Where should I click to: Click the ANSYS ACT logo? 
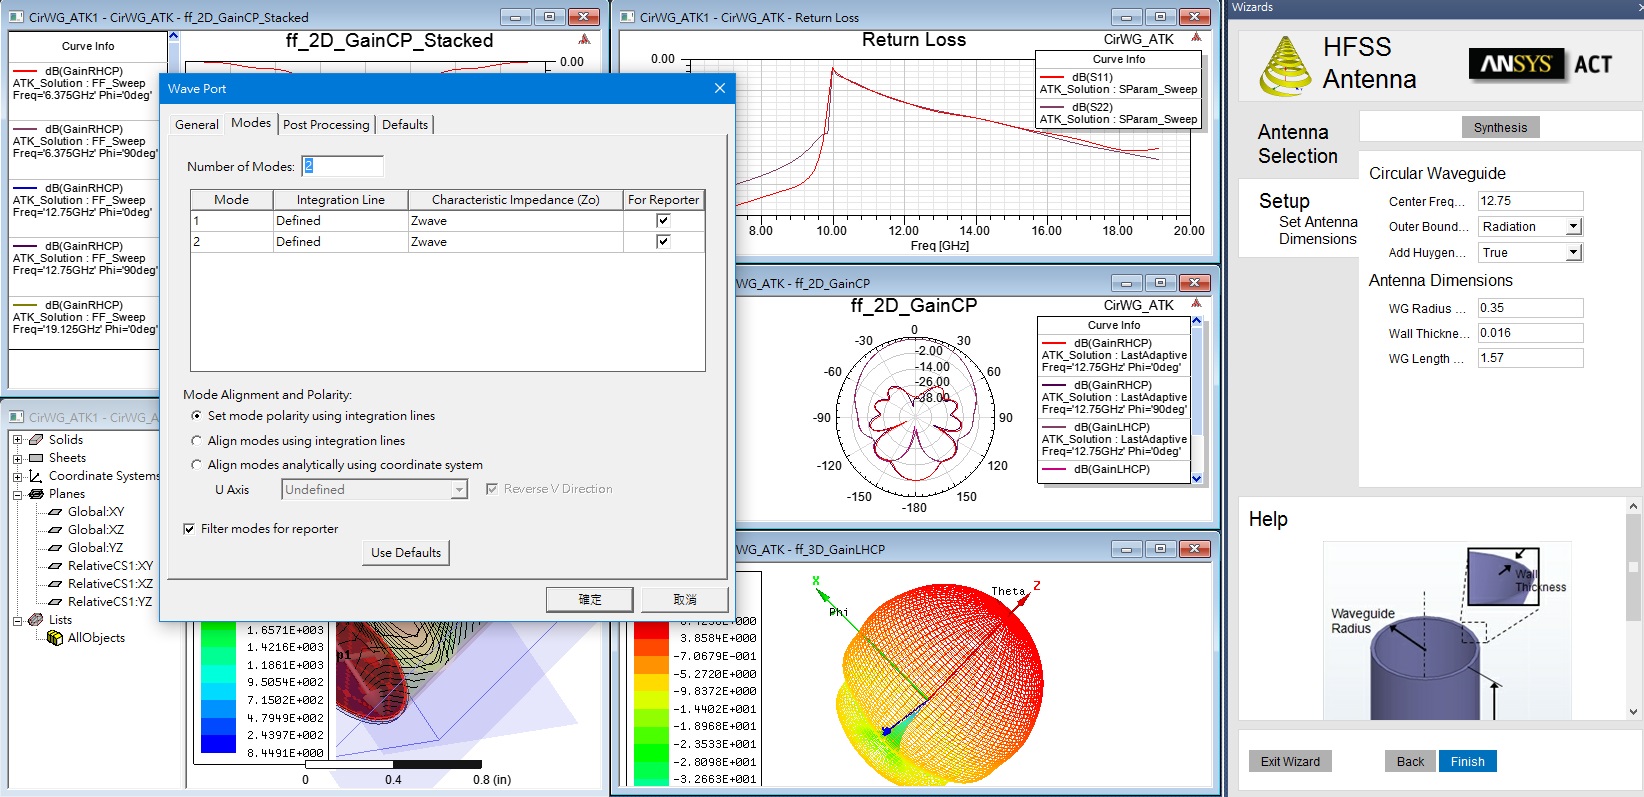click(1541, 64)
